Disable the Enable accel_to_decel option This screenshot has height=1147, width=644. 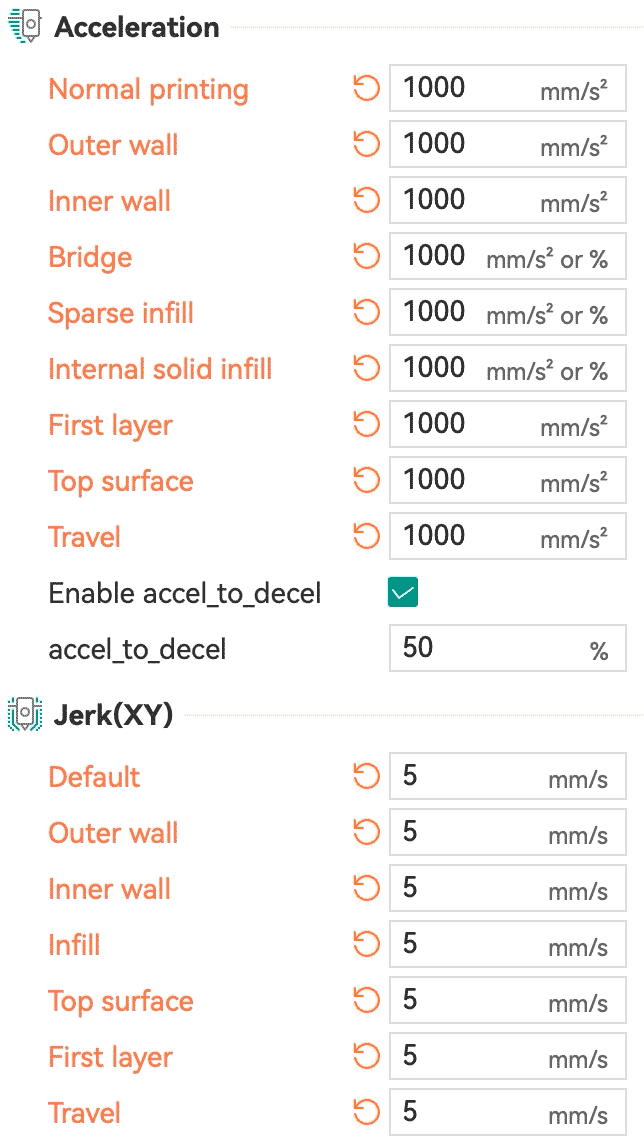click(x=401, y=592)
